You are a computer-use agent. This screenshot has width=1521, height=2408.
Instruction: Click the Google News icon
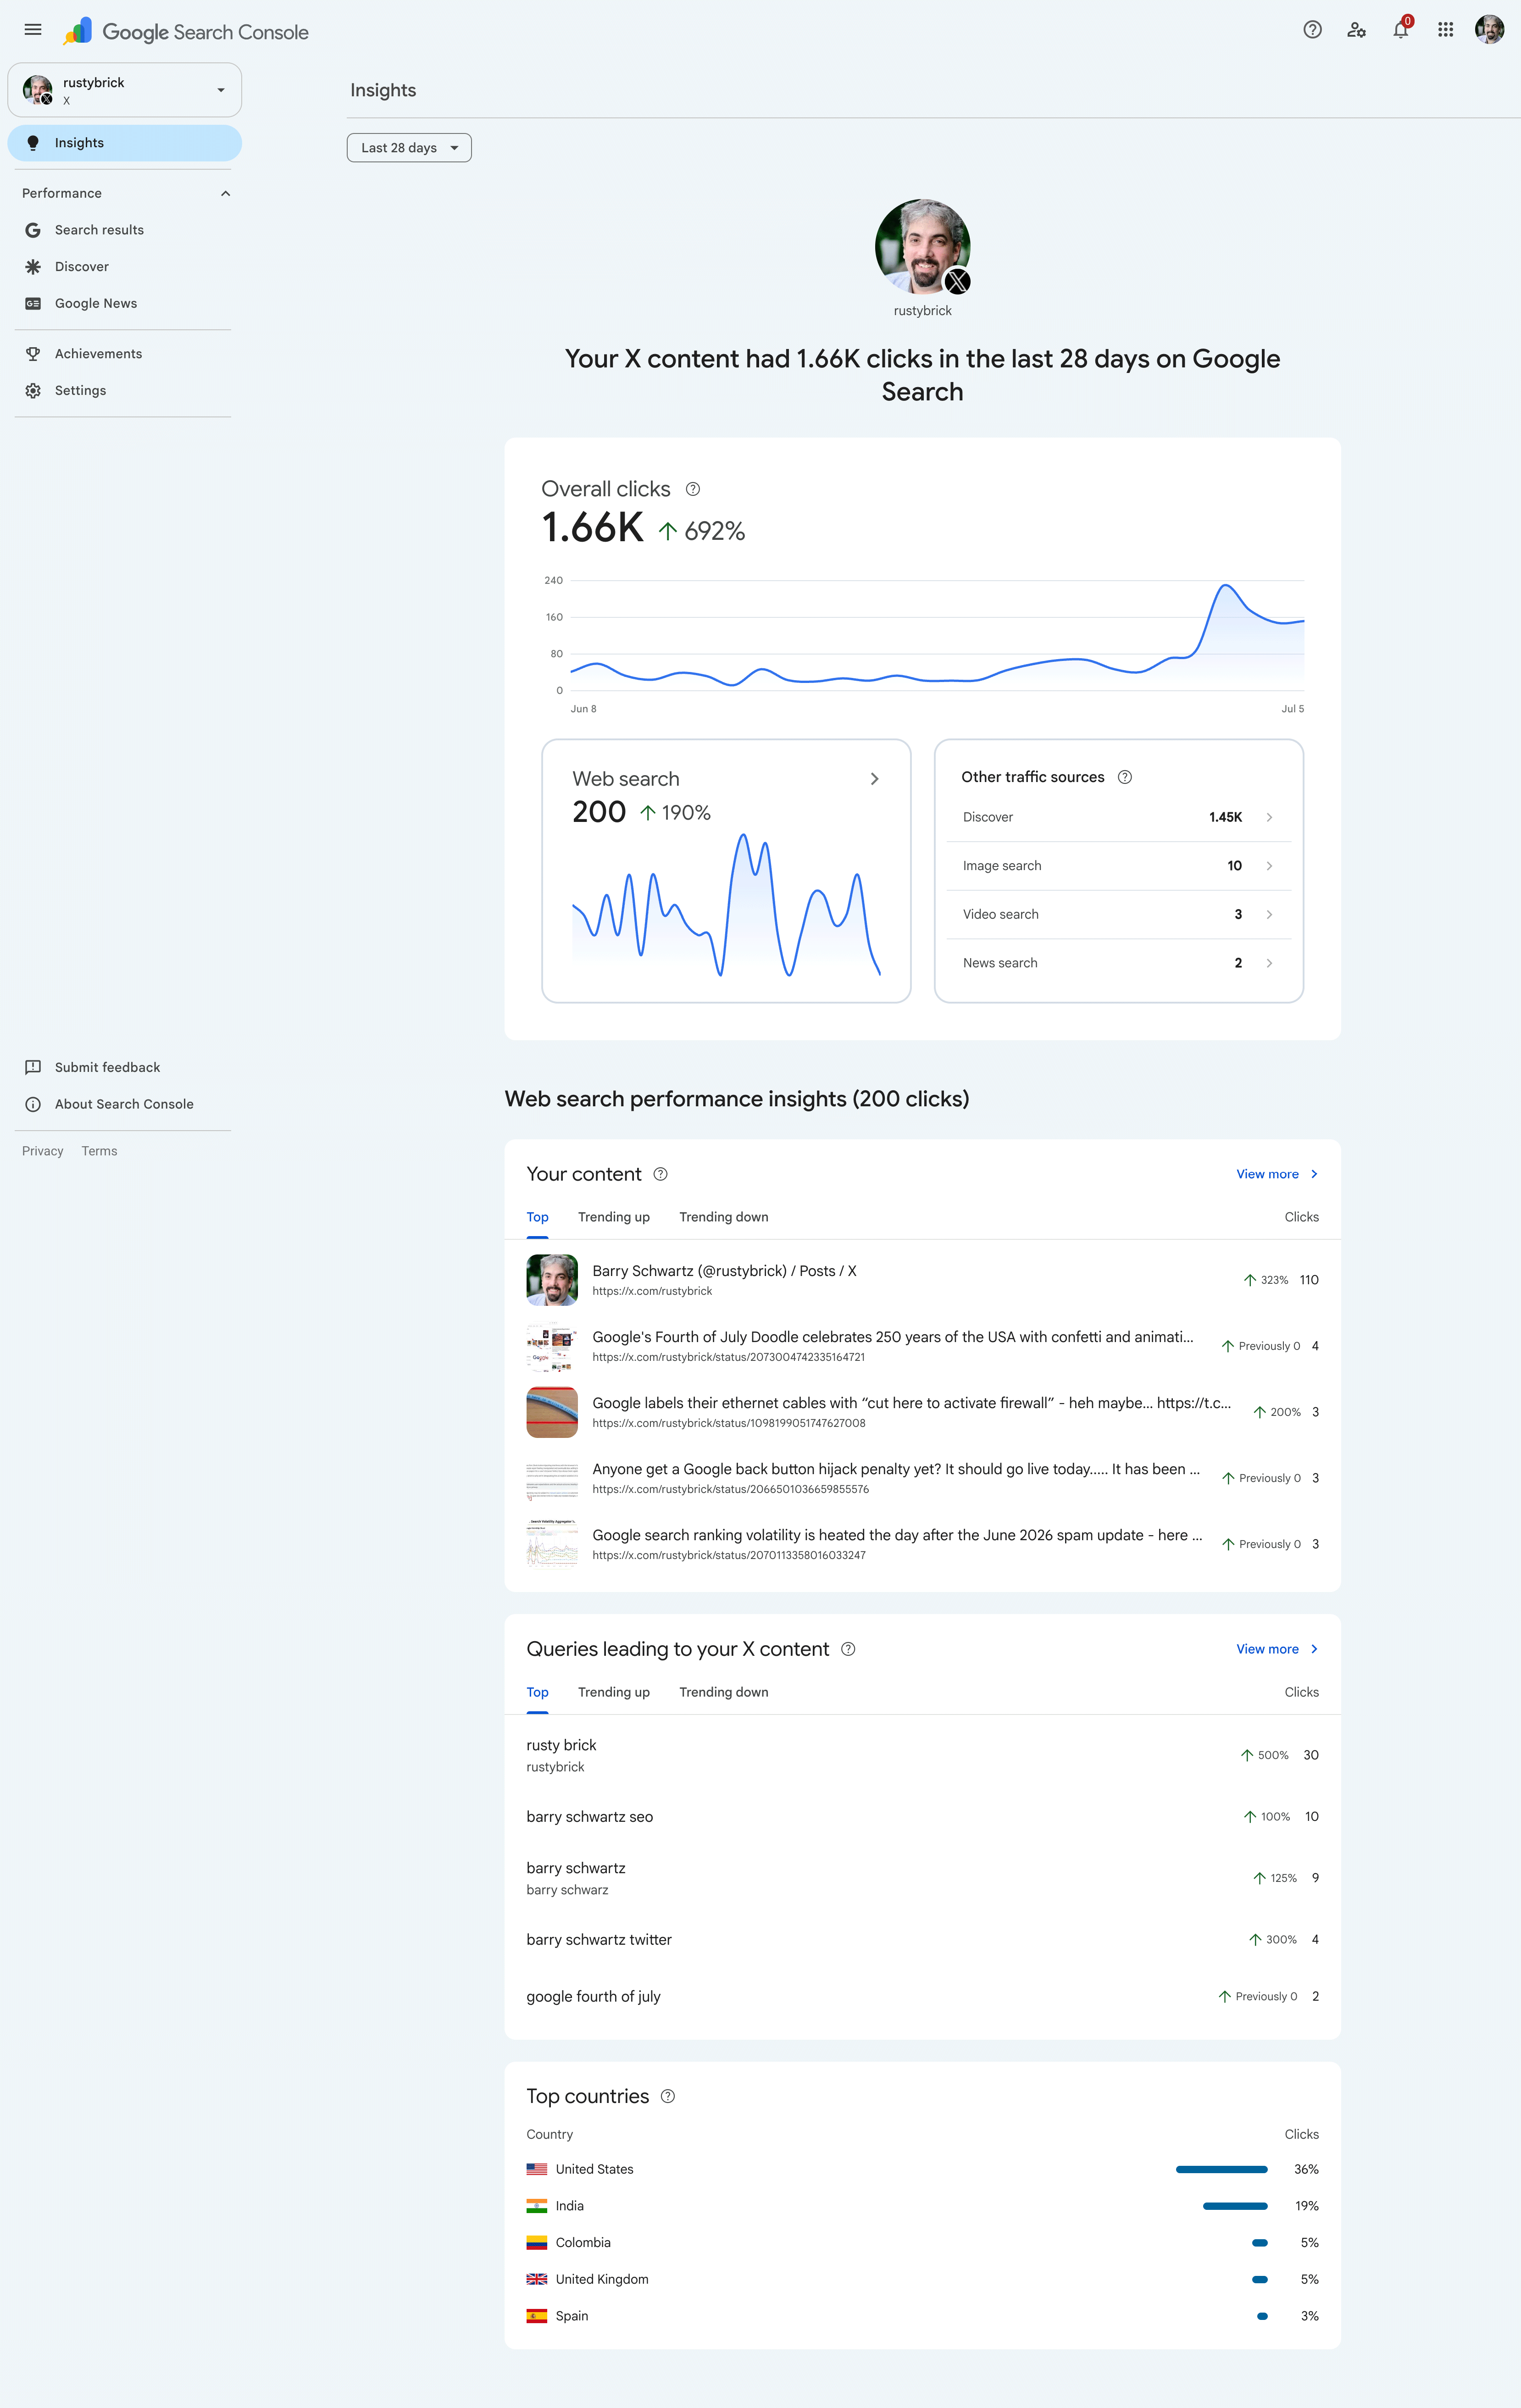[33, 304]
